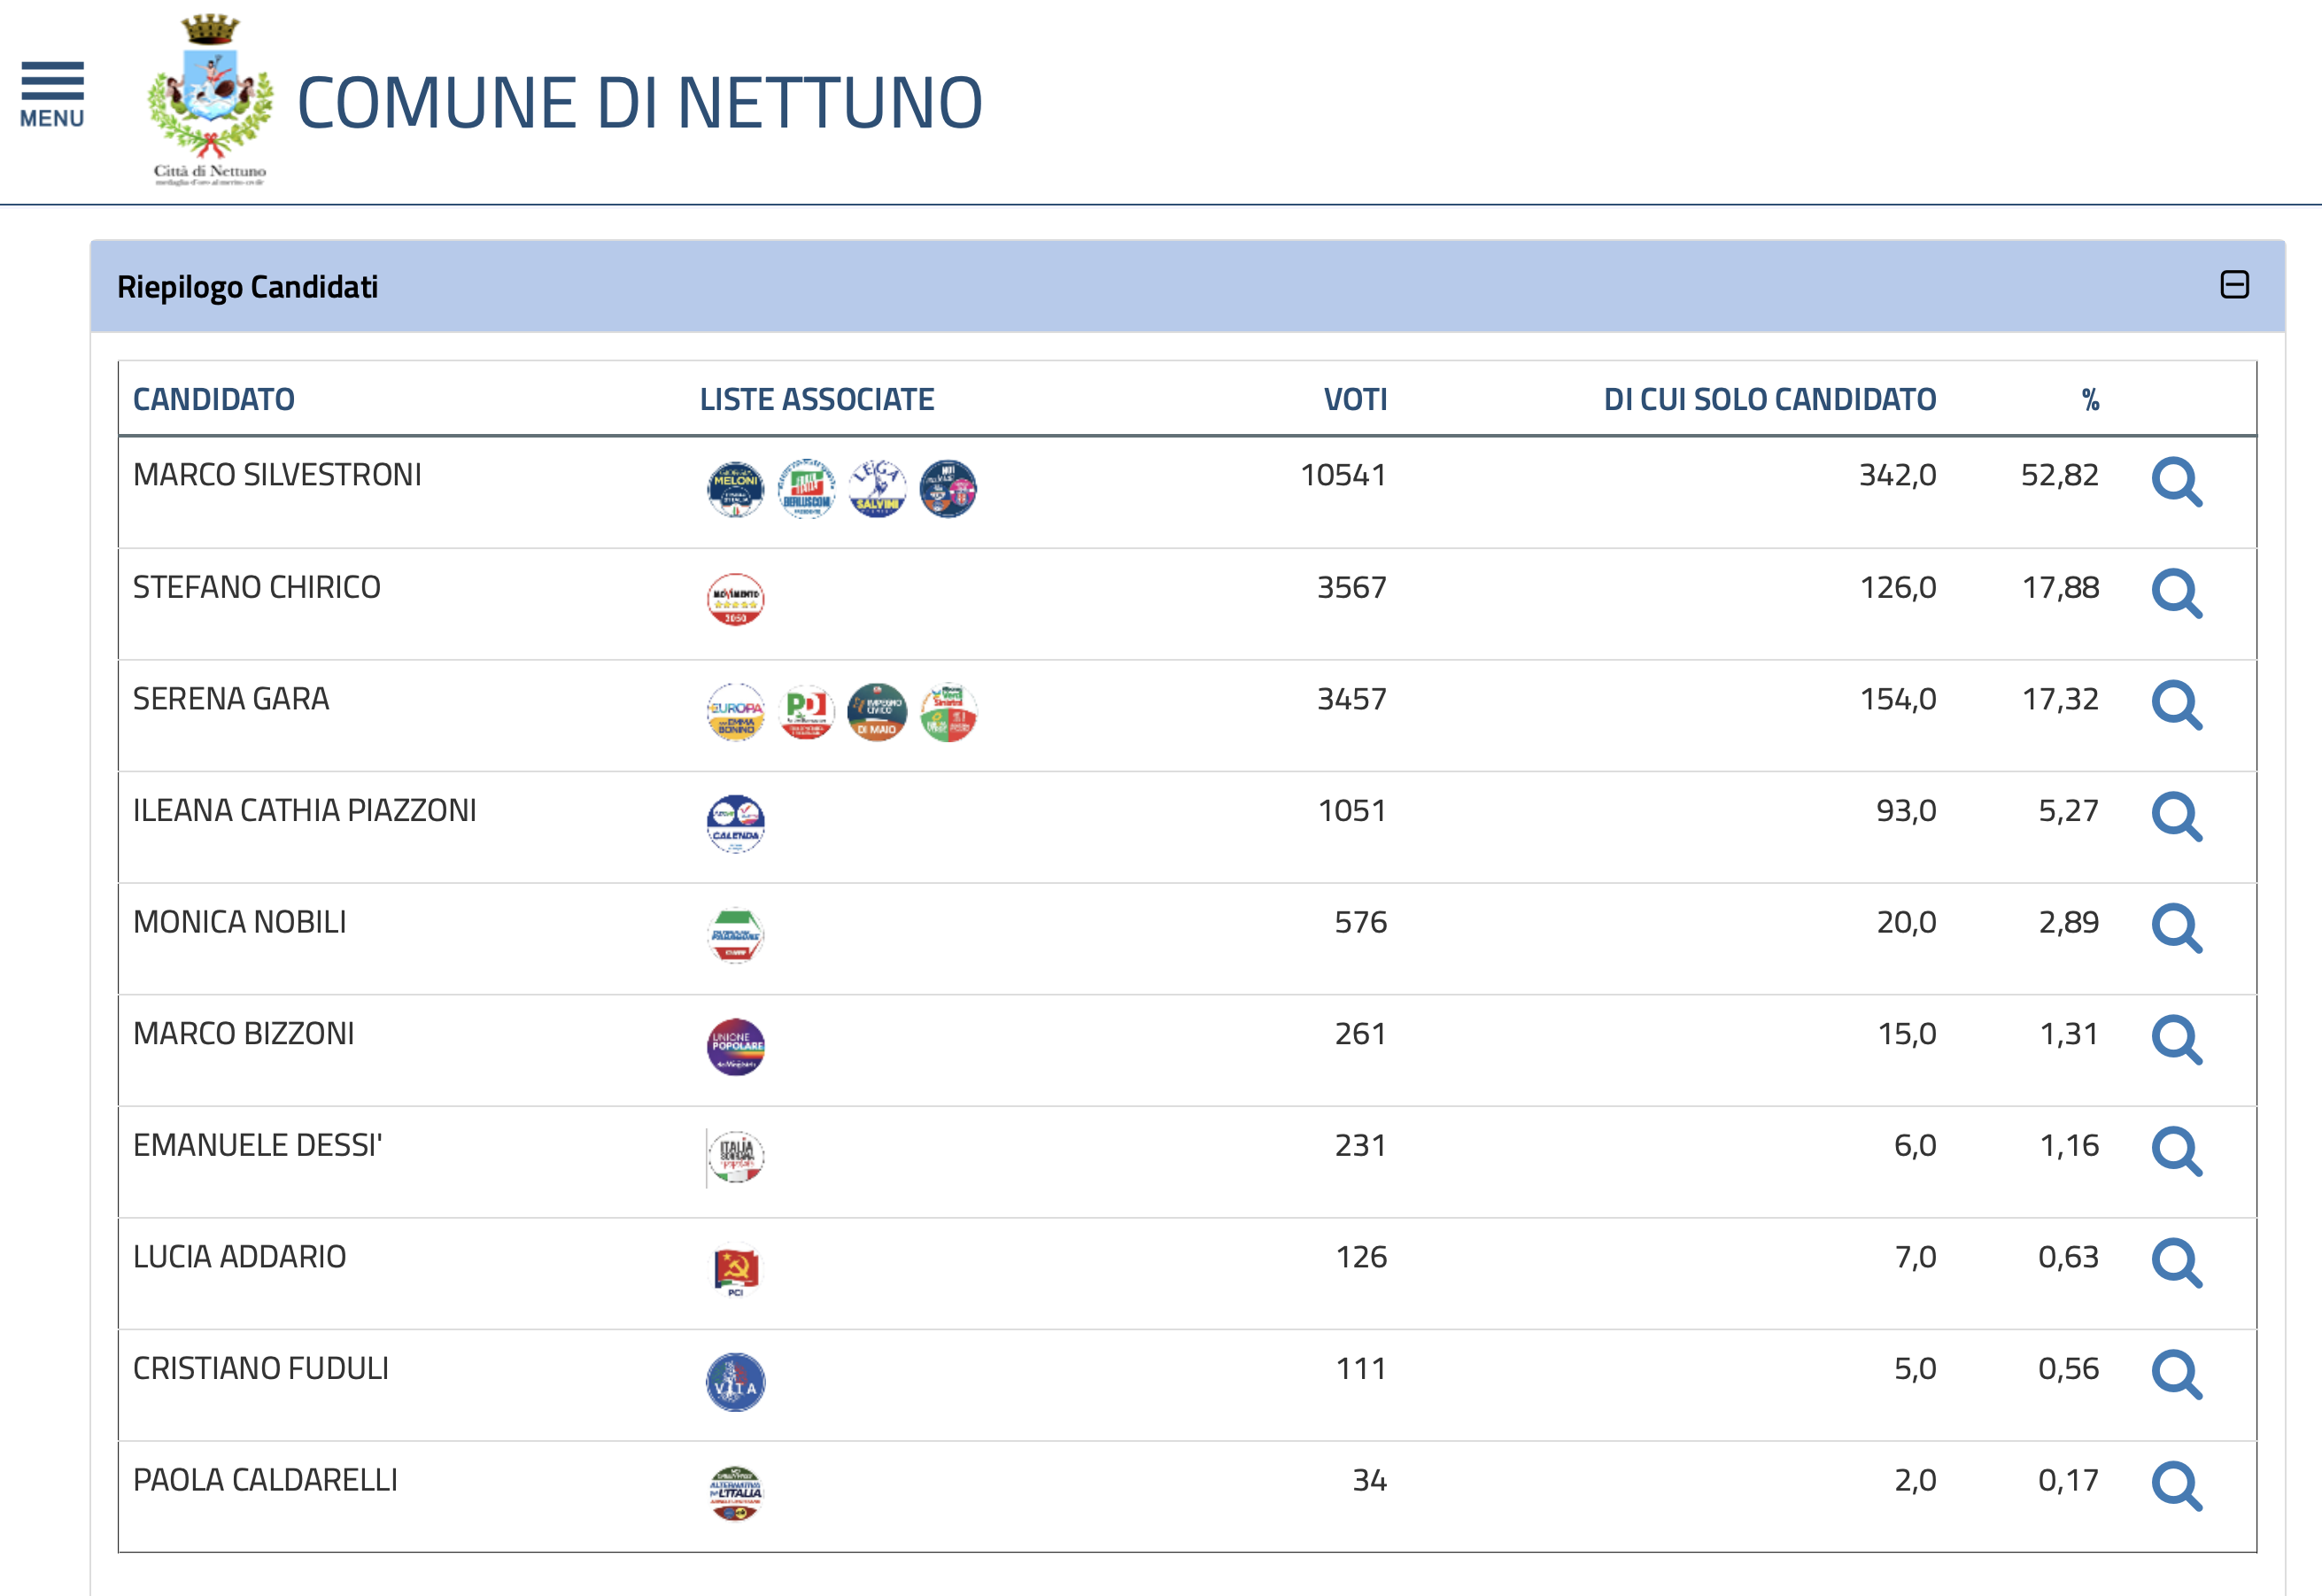Viewport: 2322px width, 1596px height.
Task: Select the Lega Salvini list logo
Action: 877,489
